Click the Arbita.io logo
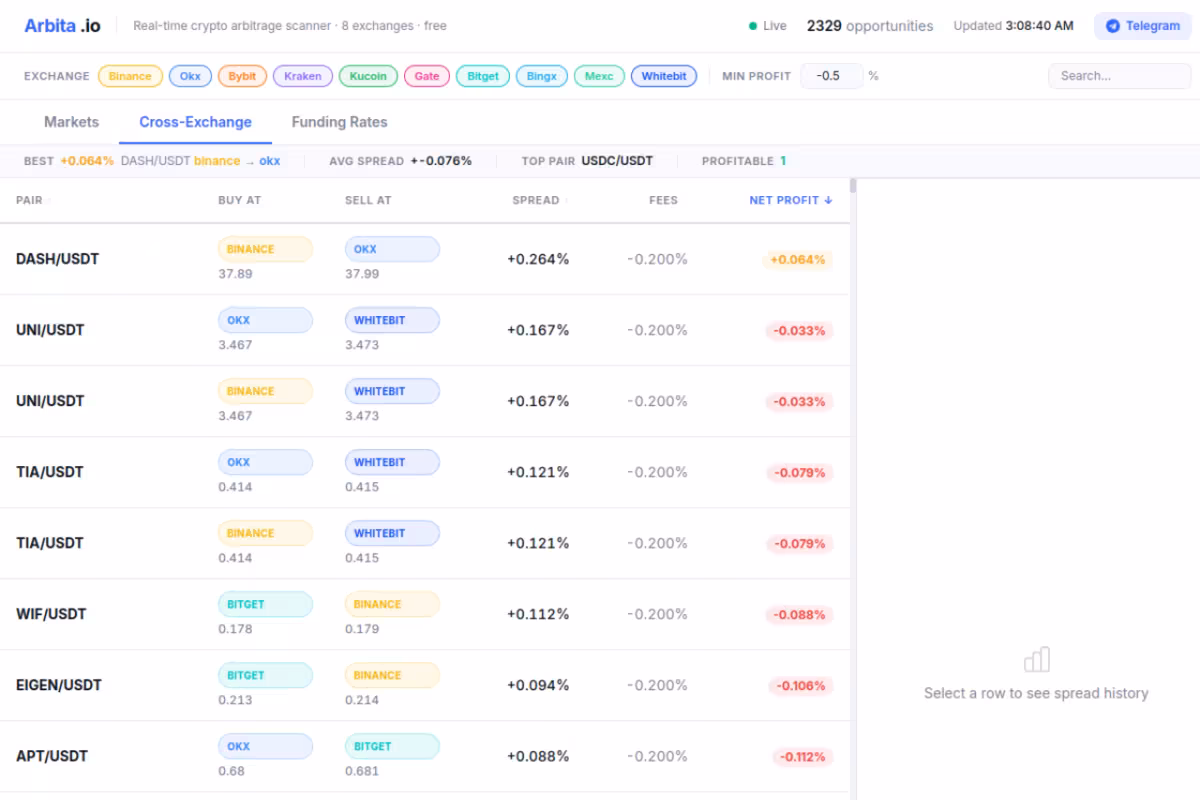The width and height of the screenshot is (1200, 800). click(62, 26)
